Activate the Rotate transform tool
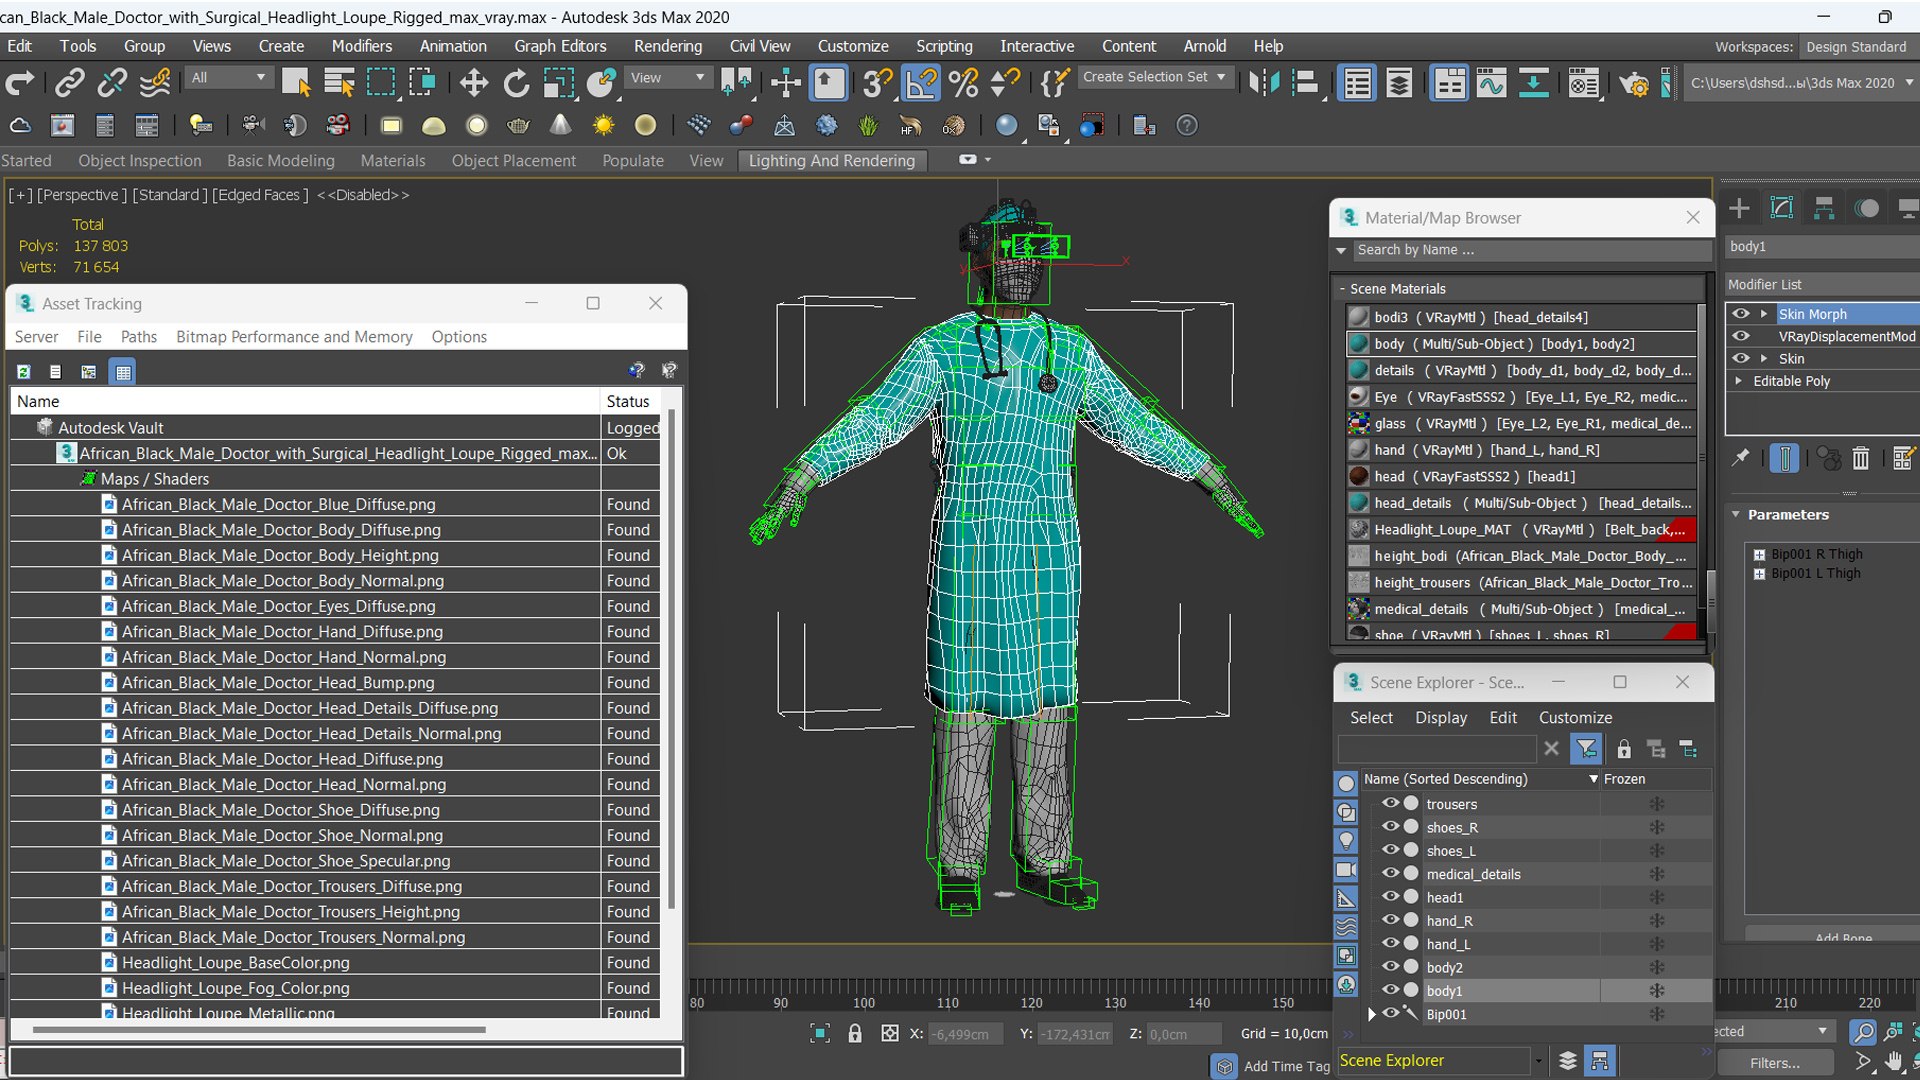 [516, 83]
